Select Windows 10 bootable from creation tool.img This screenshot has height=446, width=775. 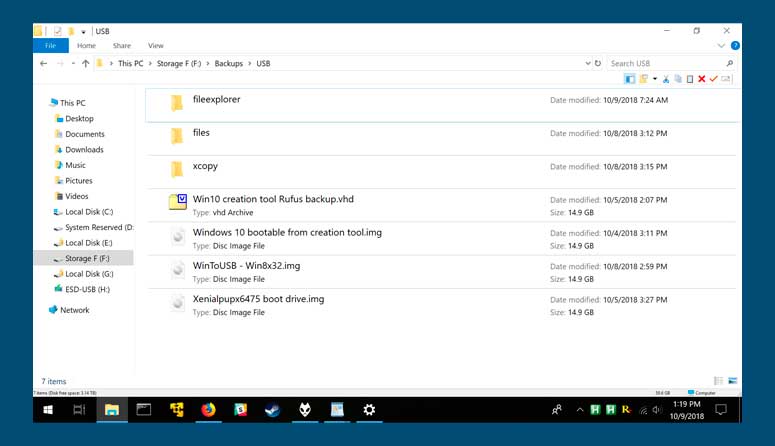point(442,238)
